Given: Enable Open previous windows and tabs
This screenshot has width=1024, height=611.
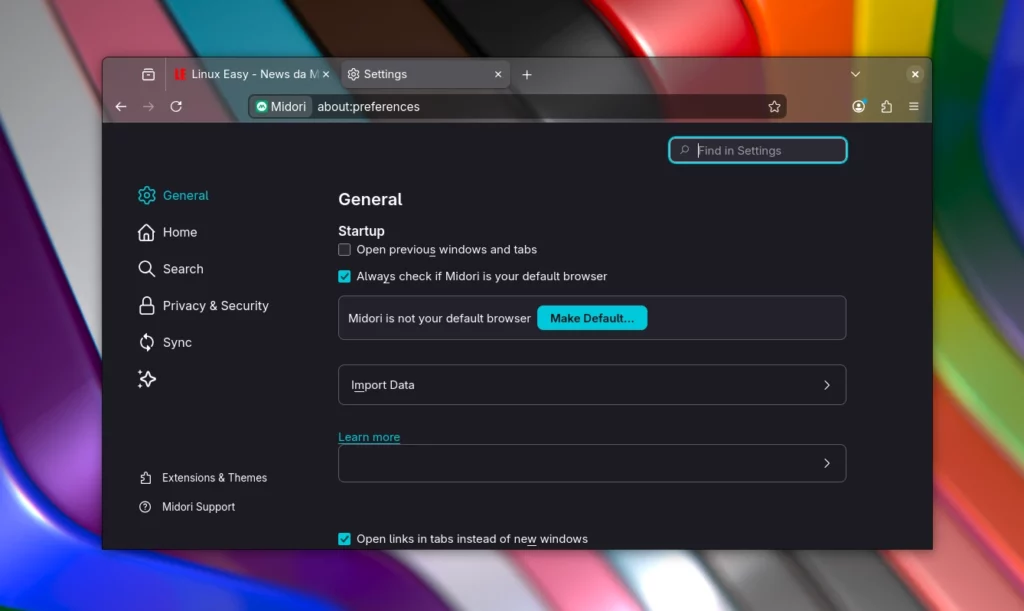Looking at the screenshot, I should click(x=344, y=249).
